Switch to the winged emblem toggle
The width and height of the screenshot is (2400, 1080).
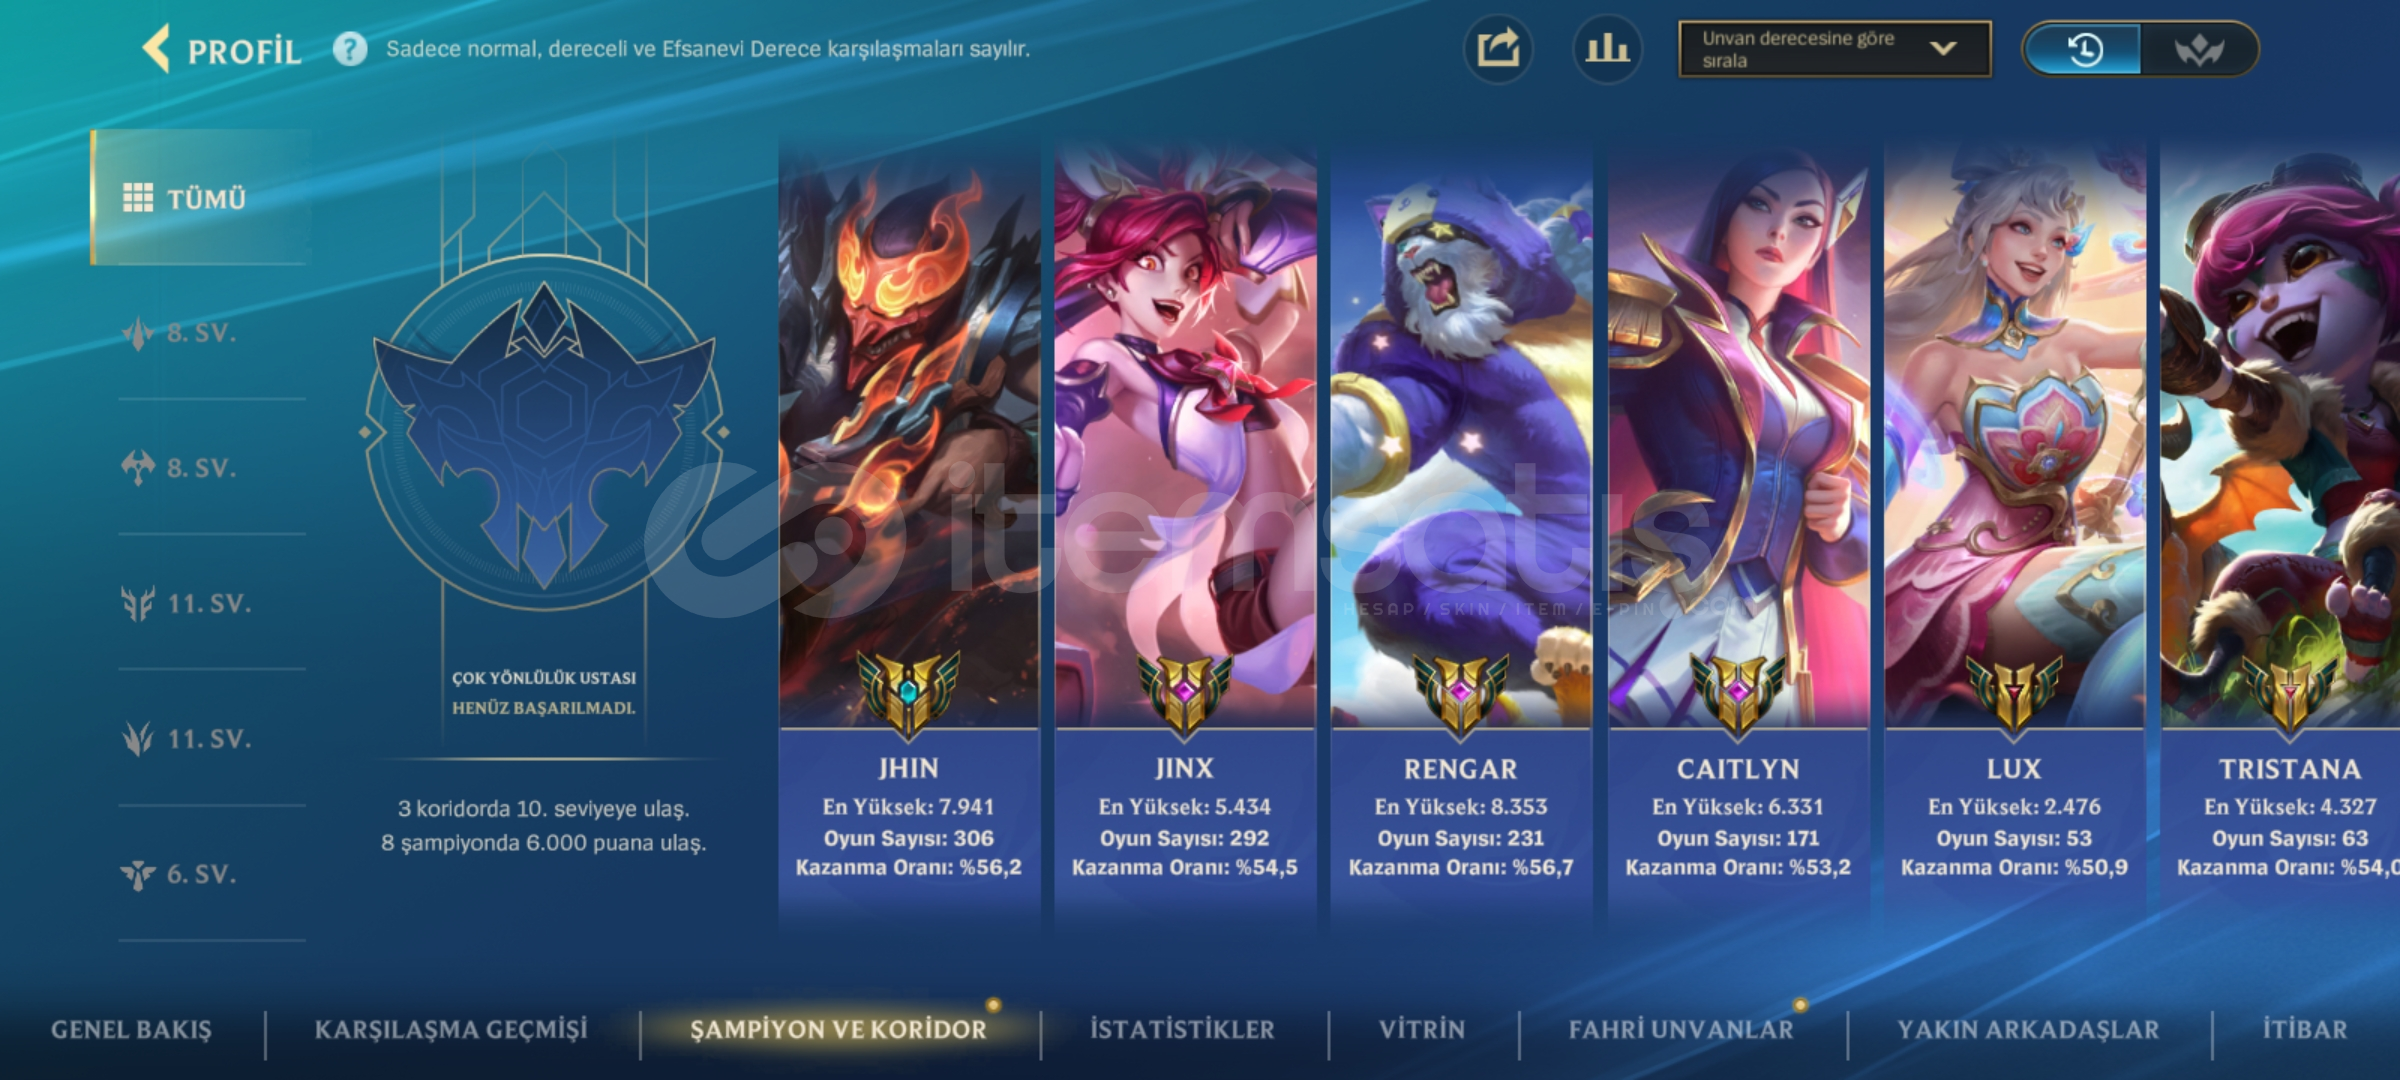2198,49
